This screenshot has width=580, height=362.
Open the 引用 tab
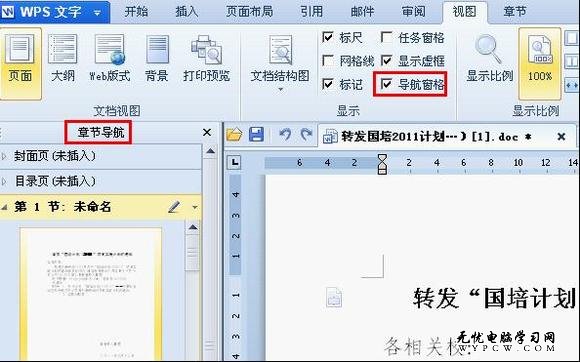tap(311, 12)
